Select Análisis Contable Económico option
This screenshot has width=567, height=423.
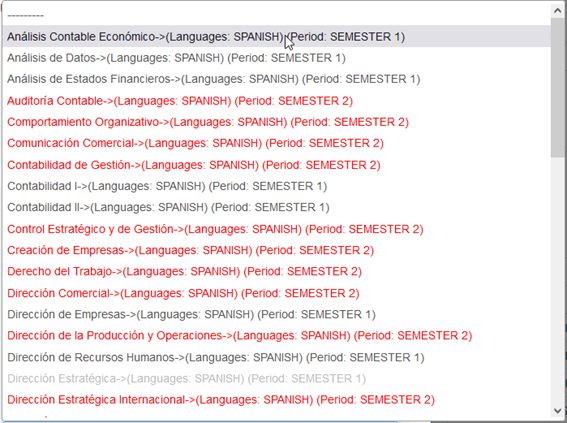pos(277,37)
